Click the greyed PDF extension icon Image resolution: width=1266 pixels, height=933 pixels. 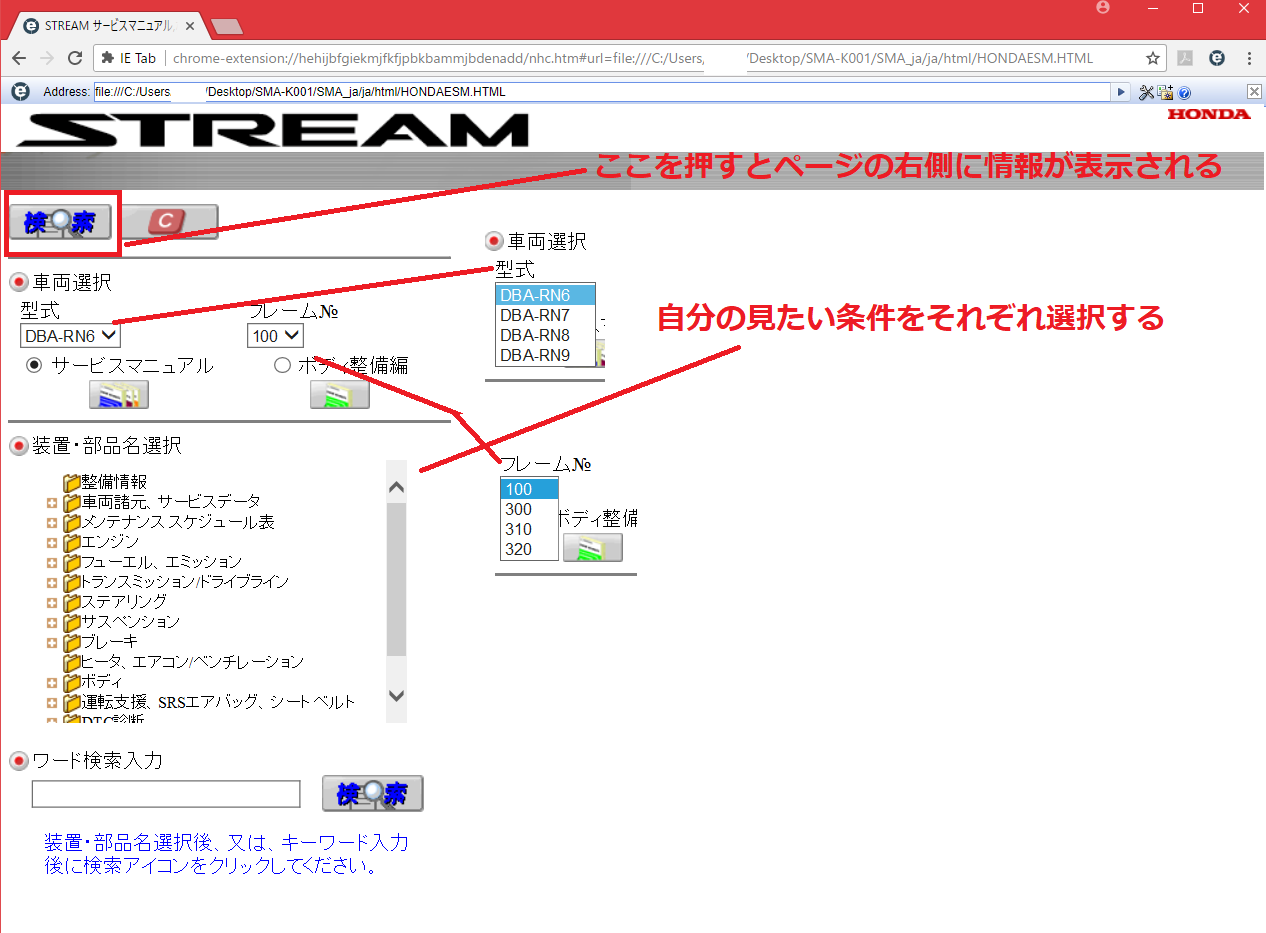(1185, 58)
